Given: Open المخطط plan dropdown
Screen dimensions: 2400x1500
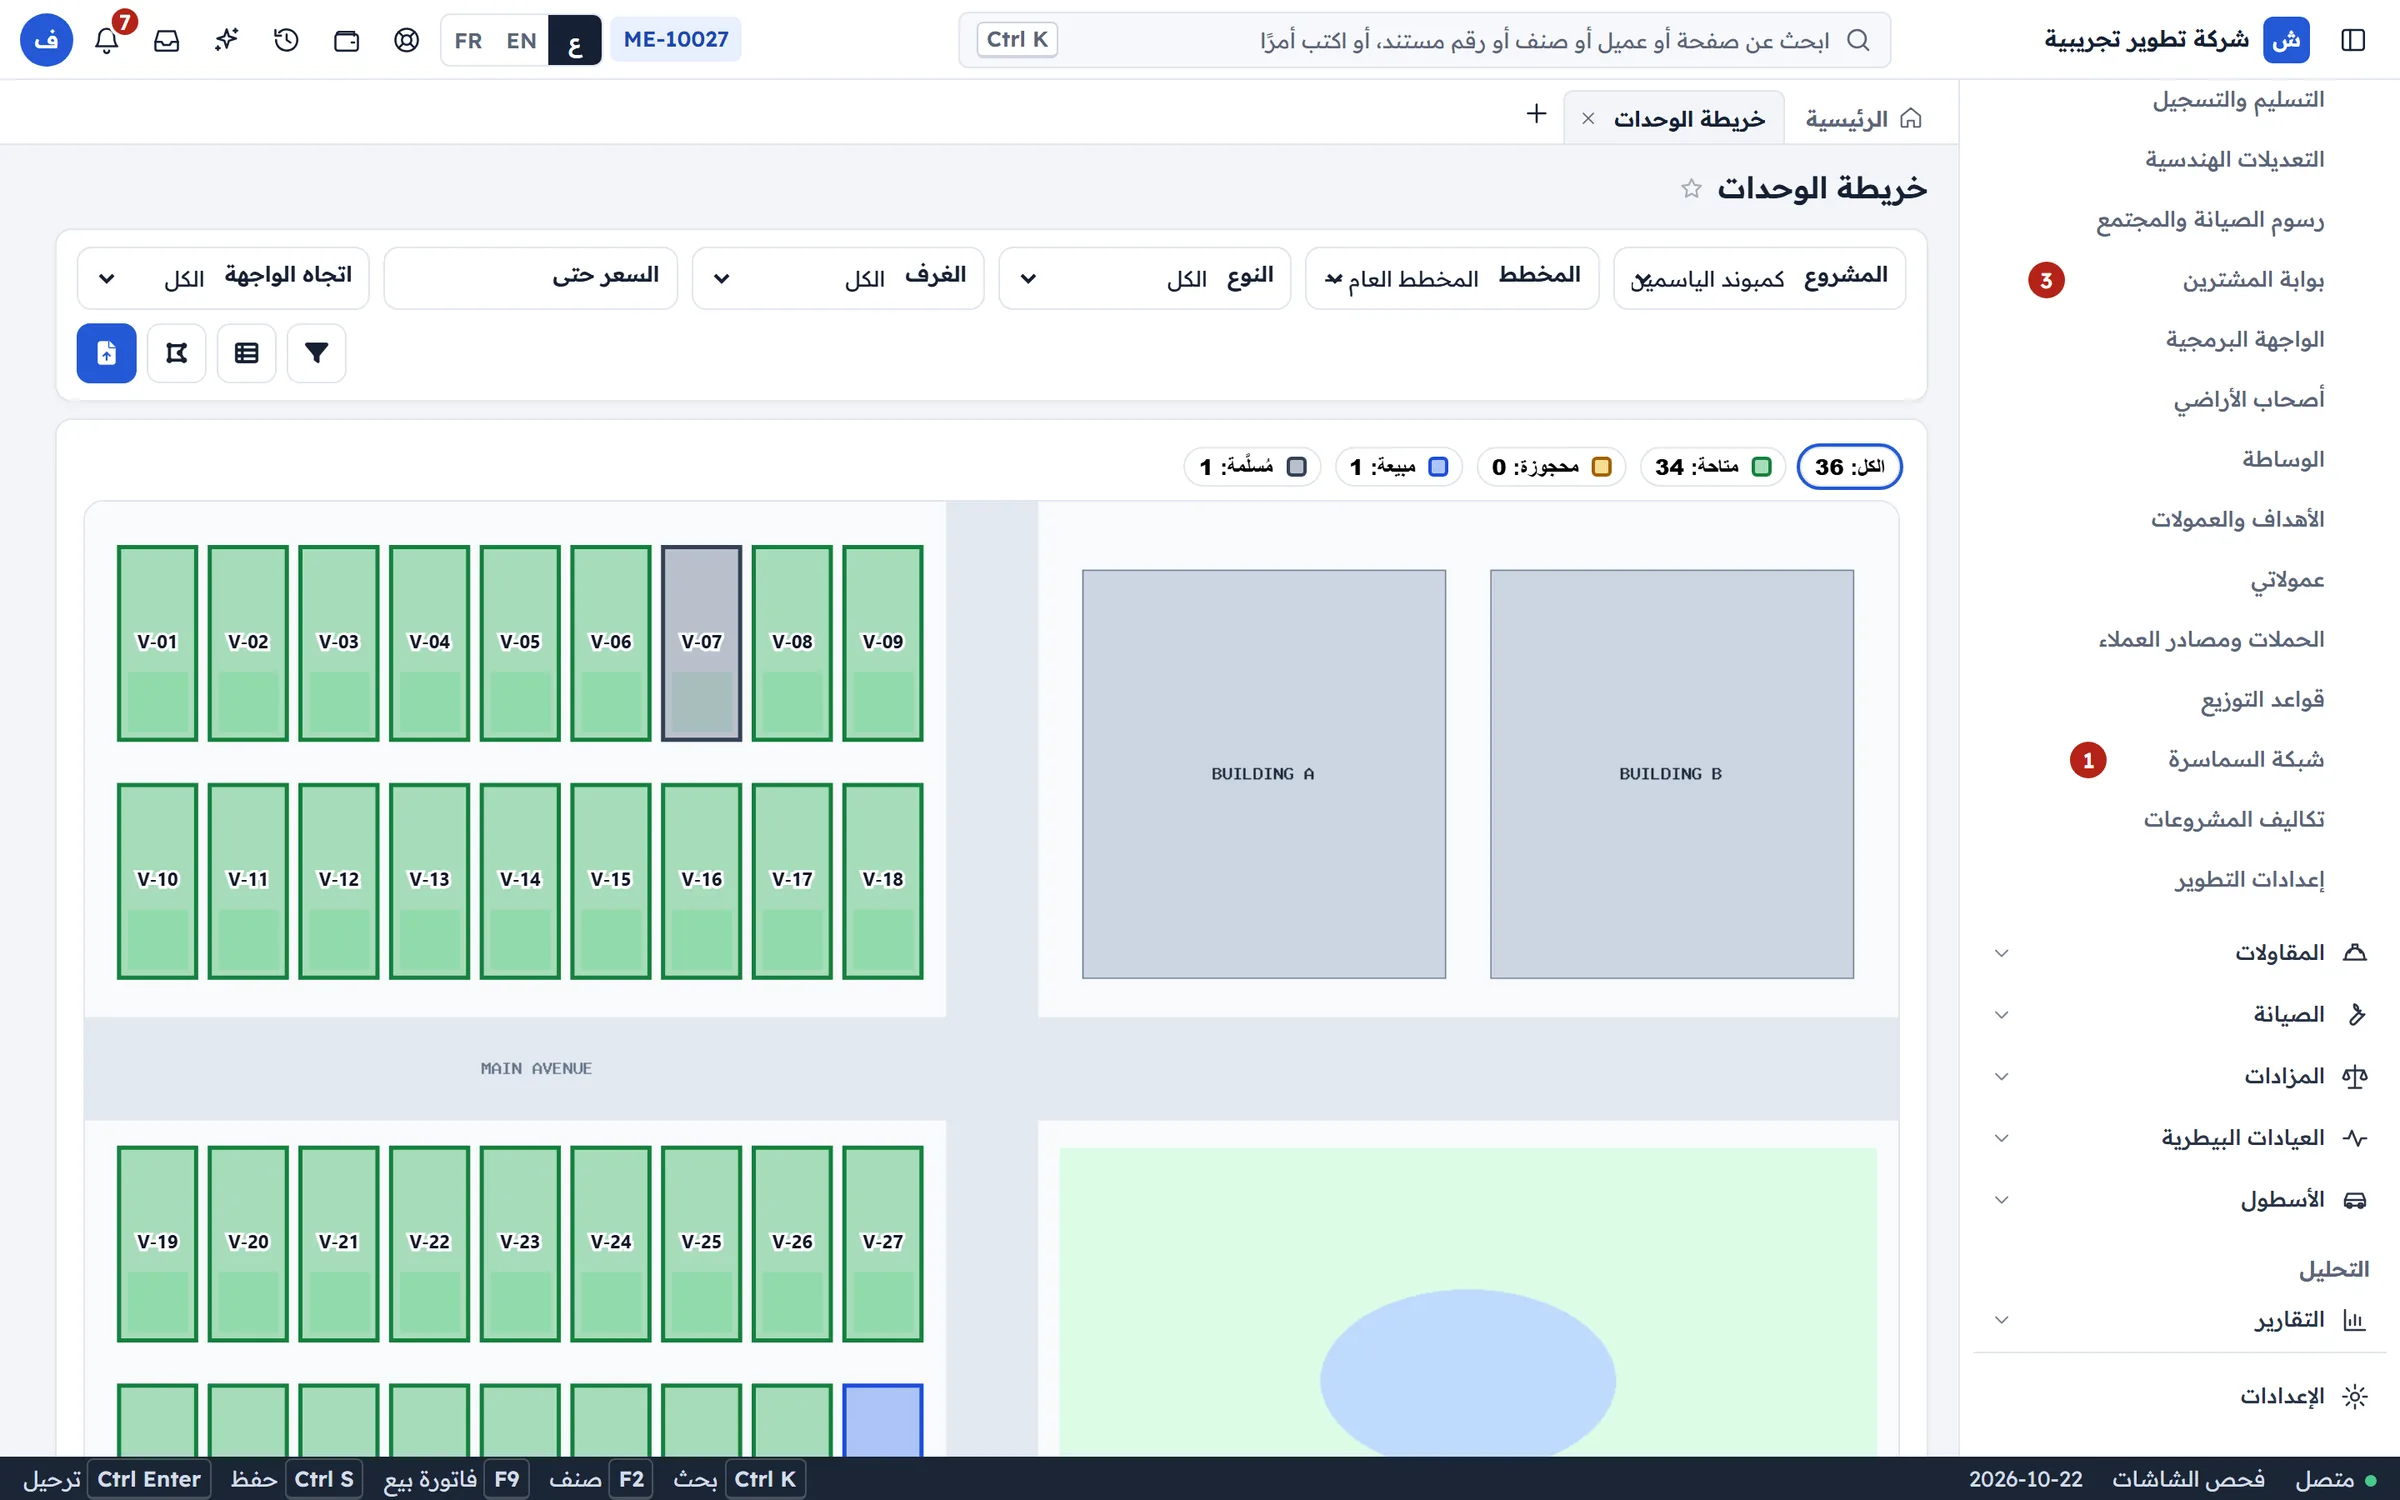Looking at the screenshot, I should tap(1452, 278).
